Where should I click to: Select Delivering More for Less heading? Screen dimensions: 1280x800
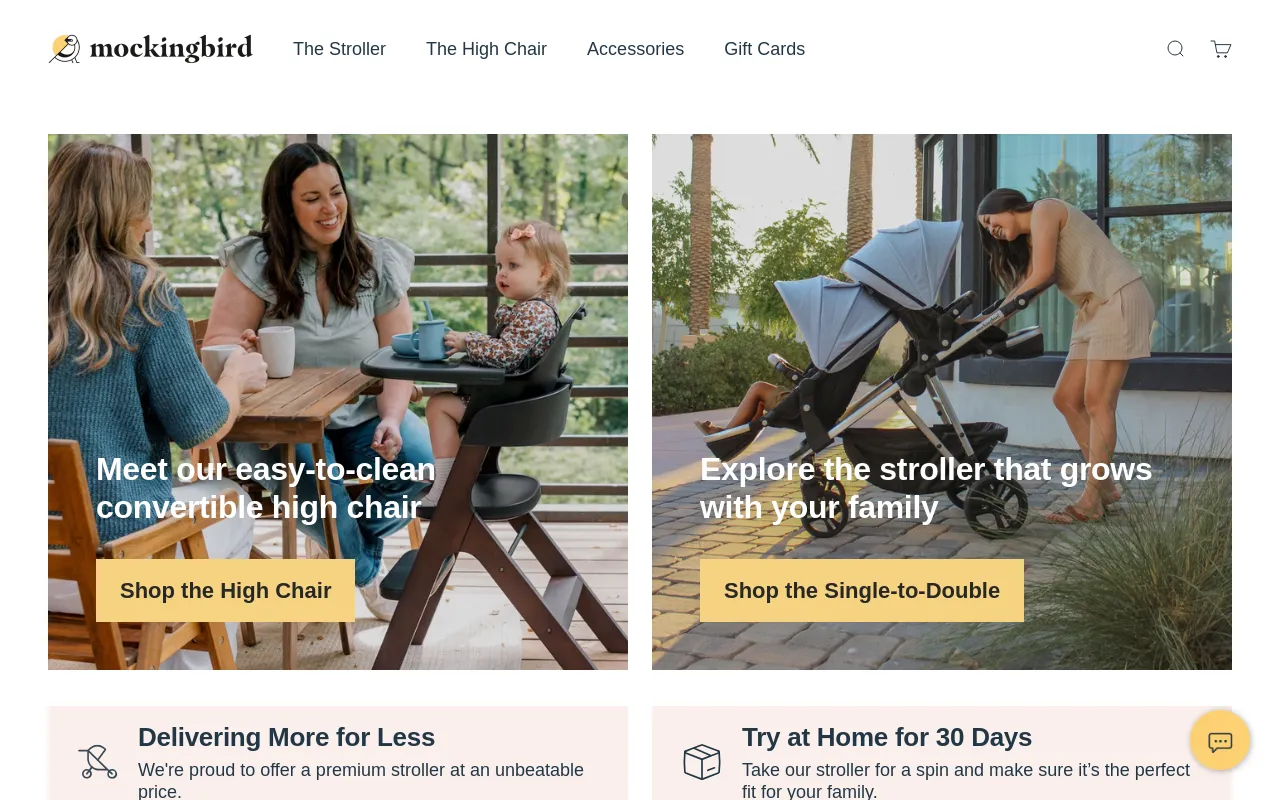point(286,737)
